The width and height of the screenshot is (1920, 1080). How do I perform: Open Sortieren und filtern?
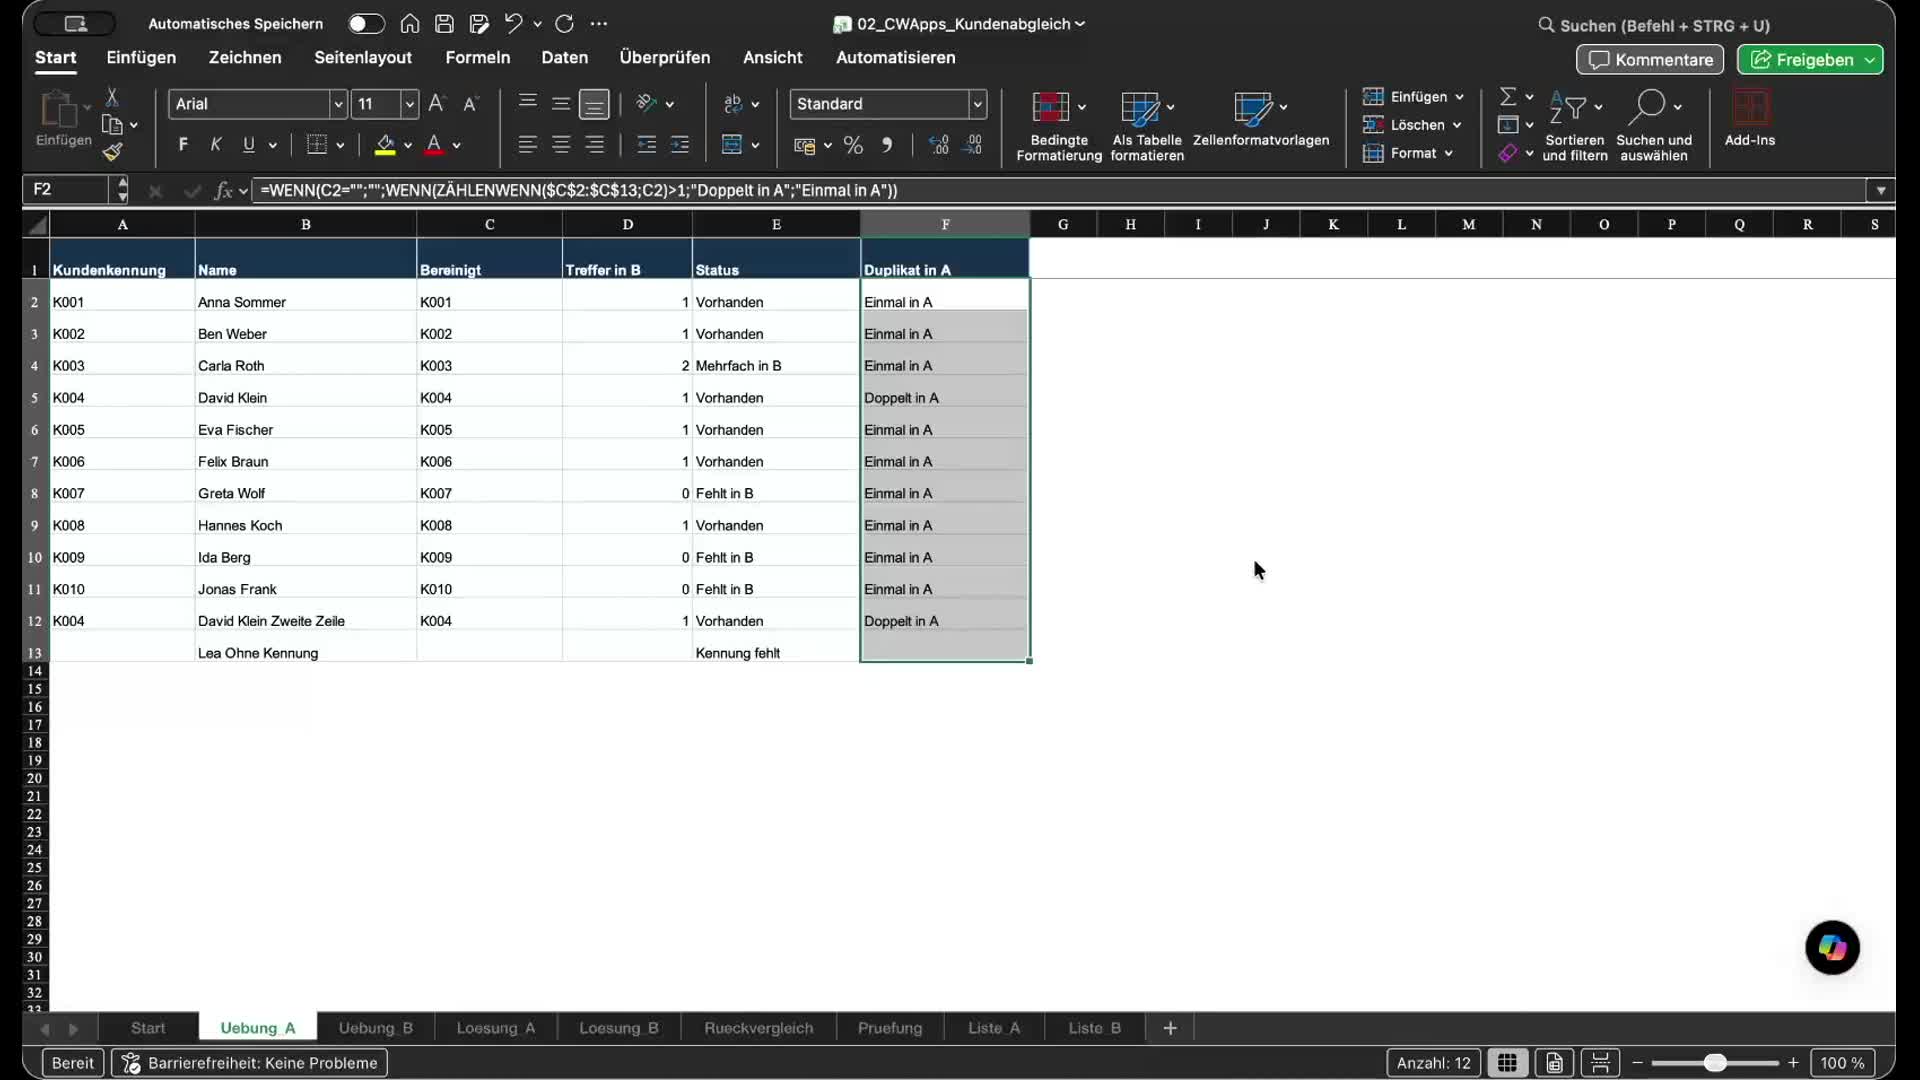(1575, 126)
